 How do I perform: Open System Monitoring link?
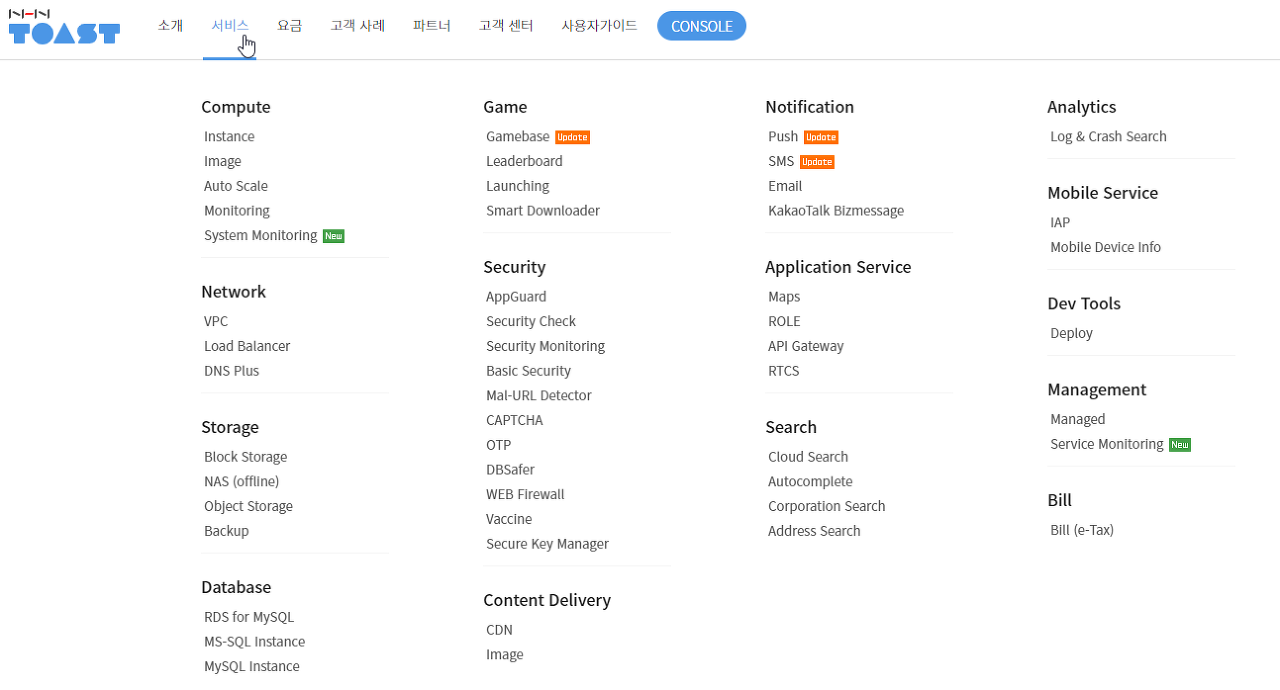point(260,236)
